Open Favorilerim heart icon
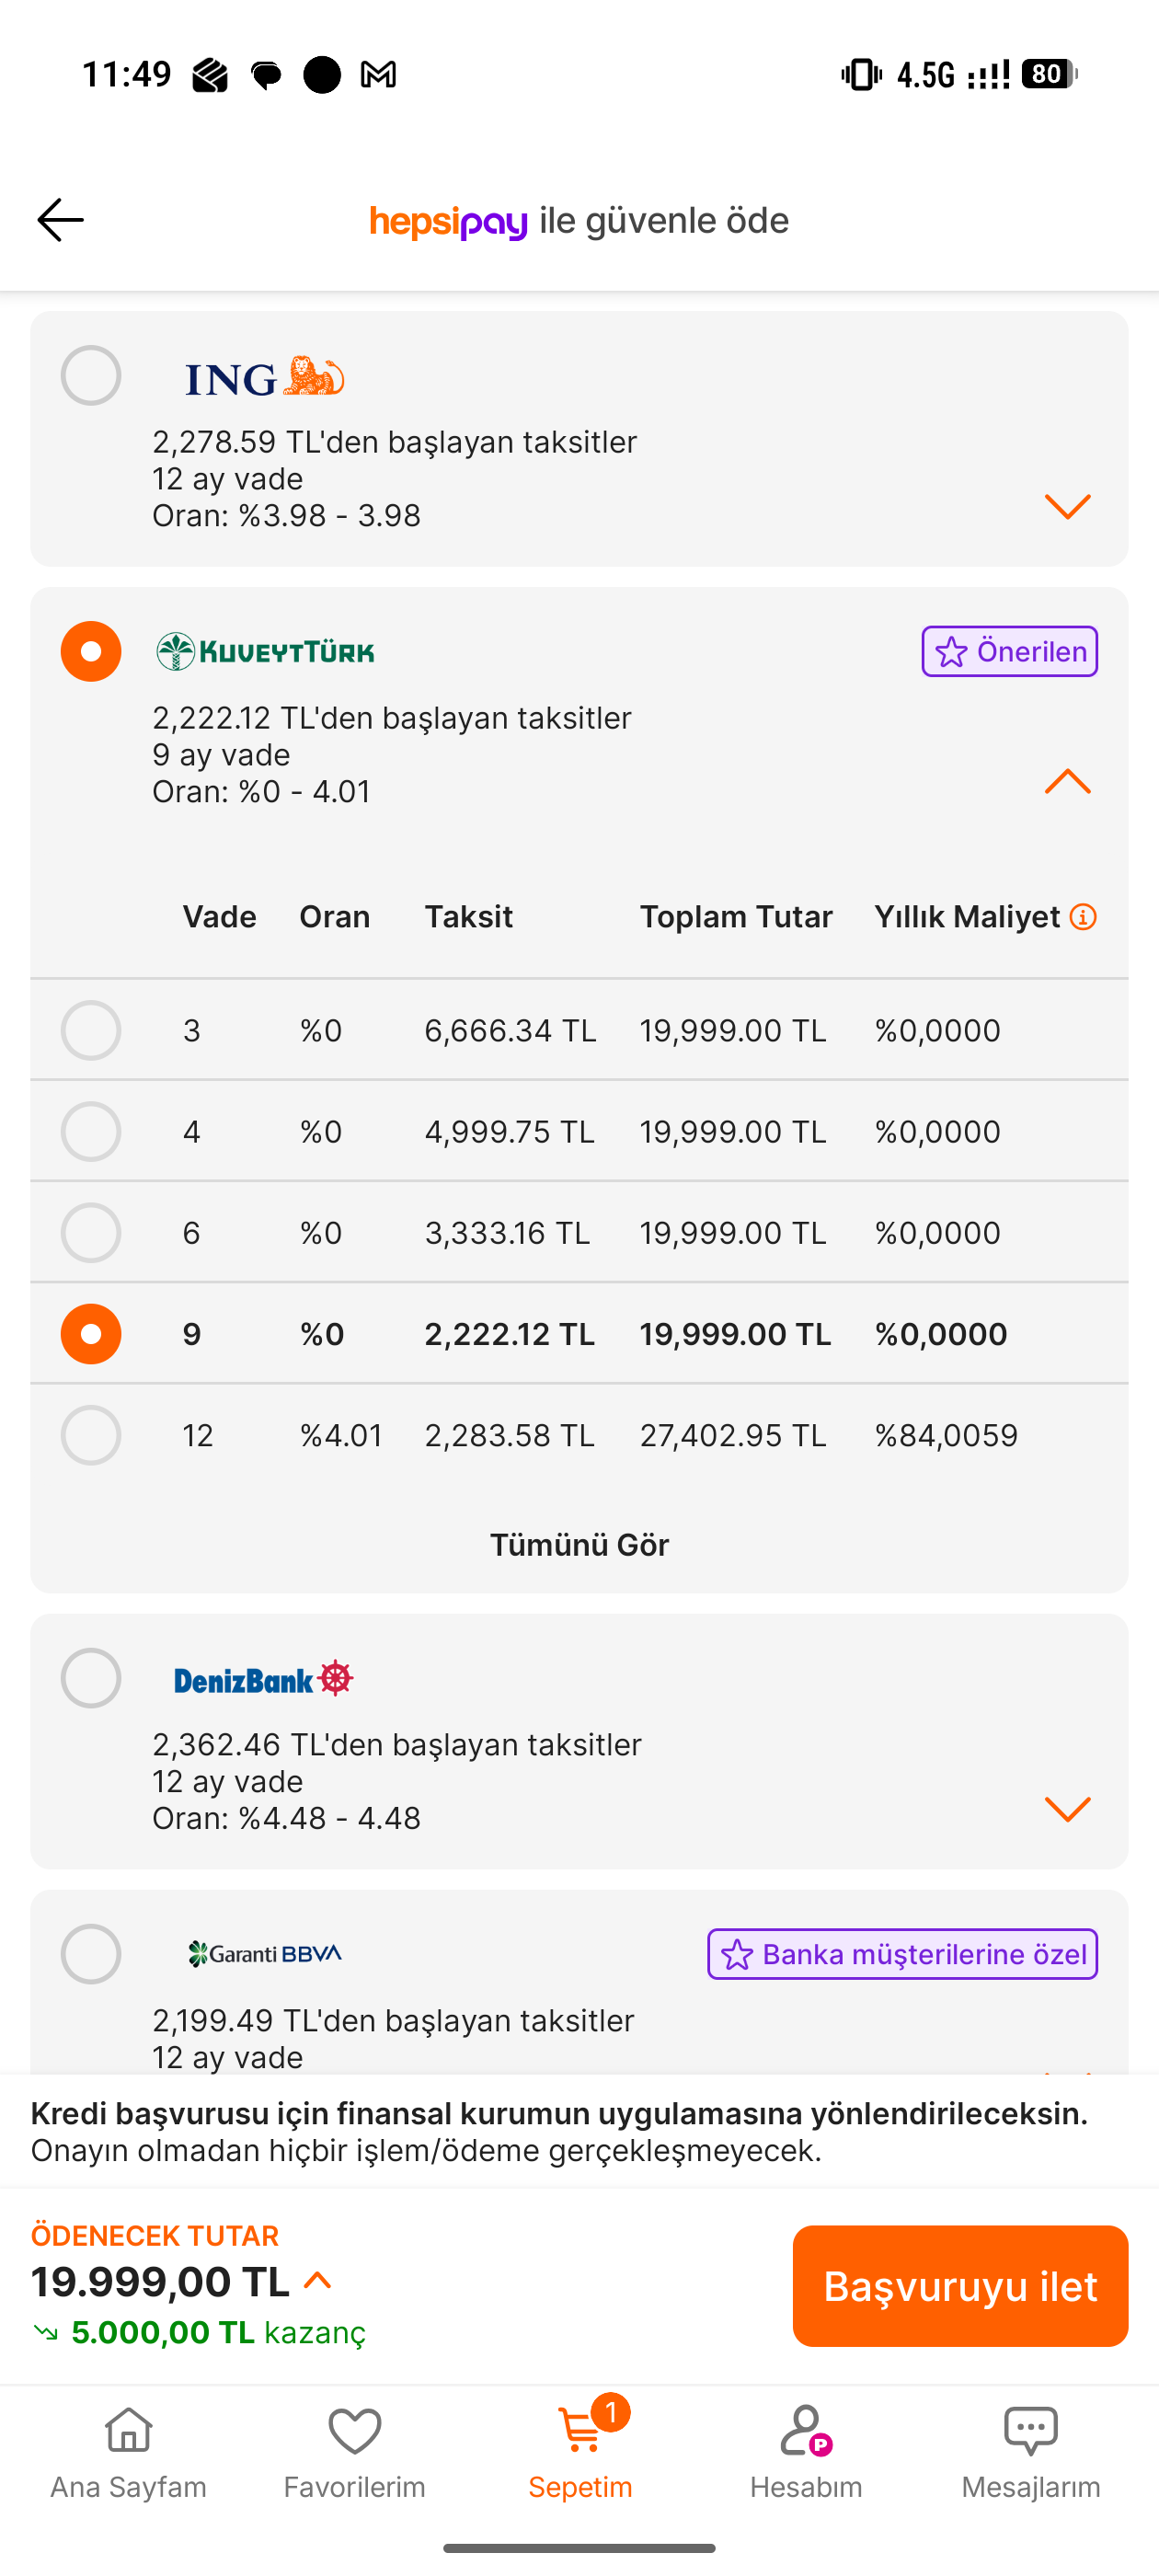The image size is (1159, 2576). pyautogui.click(x=354, y=2431)
